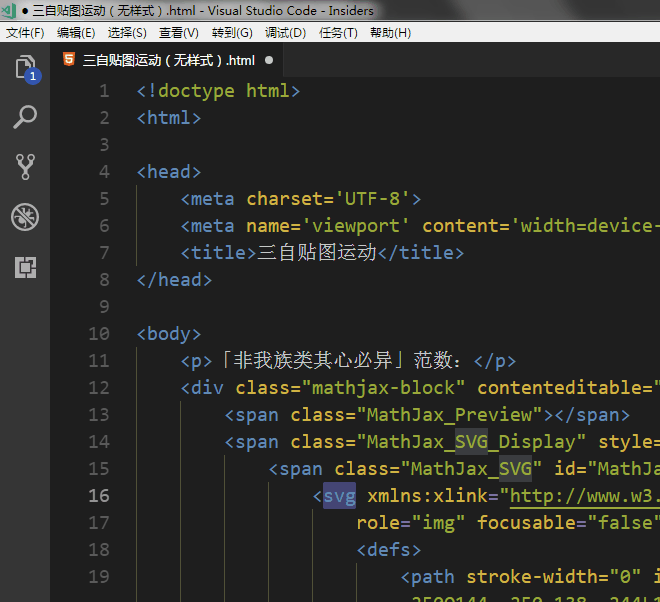Click the <defs> tag on line 18
Screen dimensions: 660x602
click(389, 550)
